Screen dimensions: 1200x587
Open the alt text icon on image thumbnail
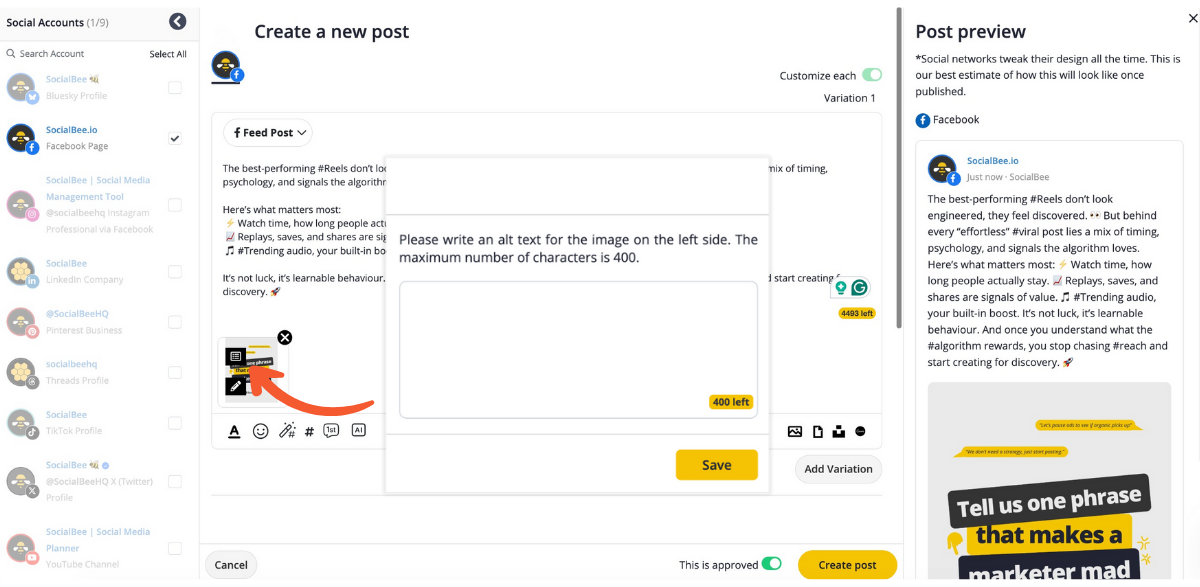236,356
